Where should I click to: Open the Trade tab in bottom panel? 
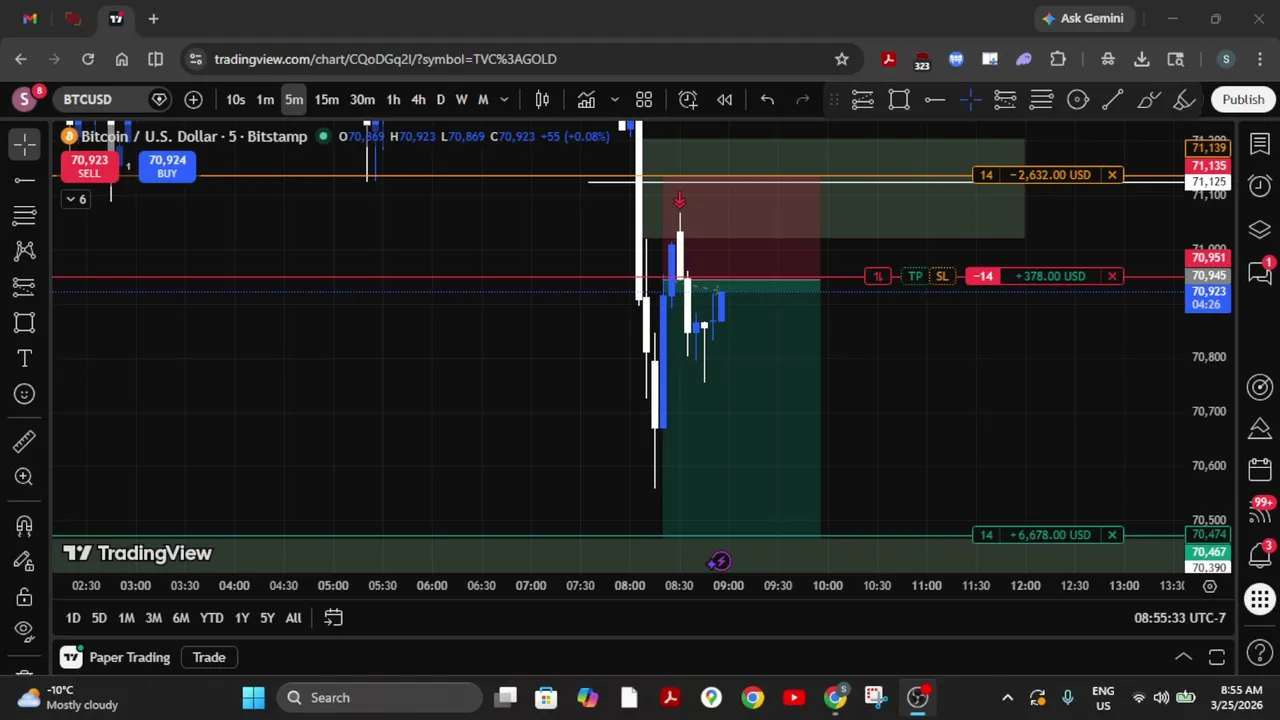coord(209,657)
